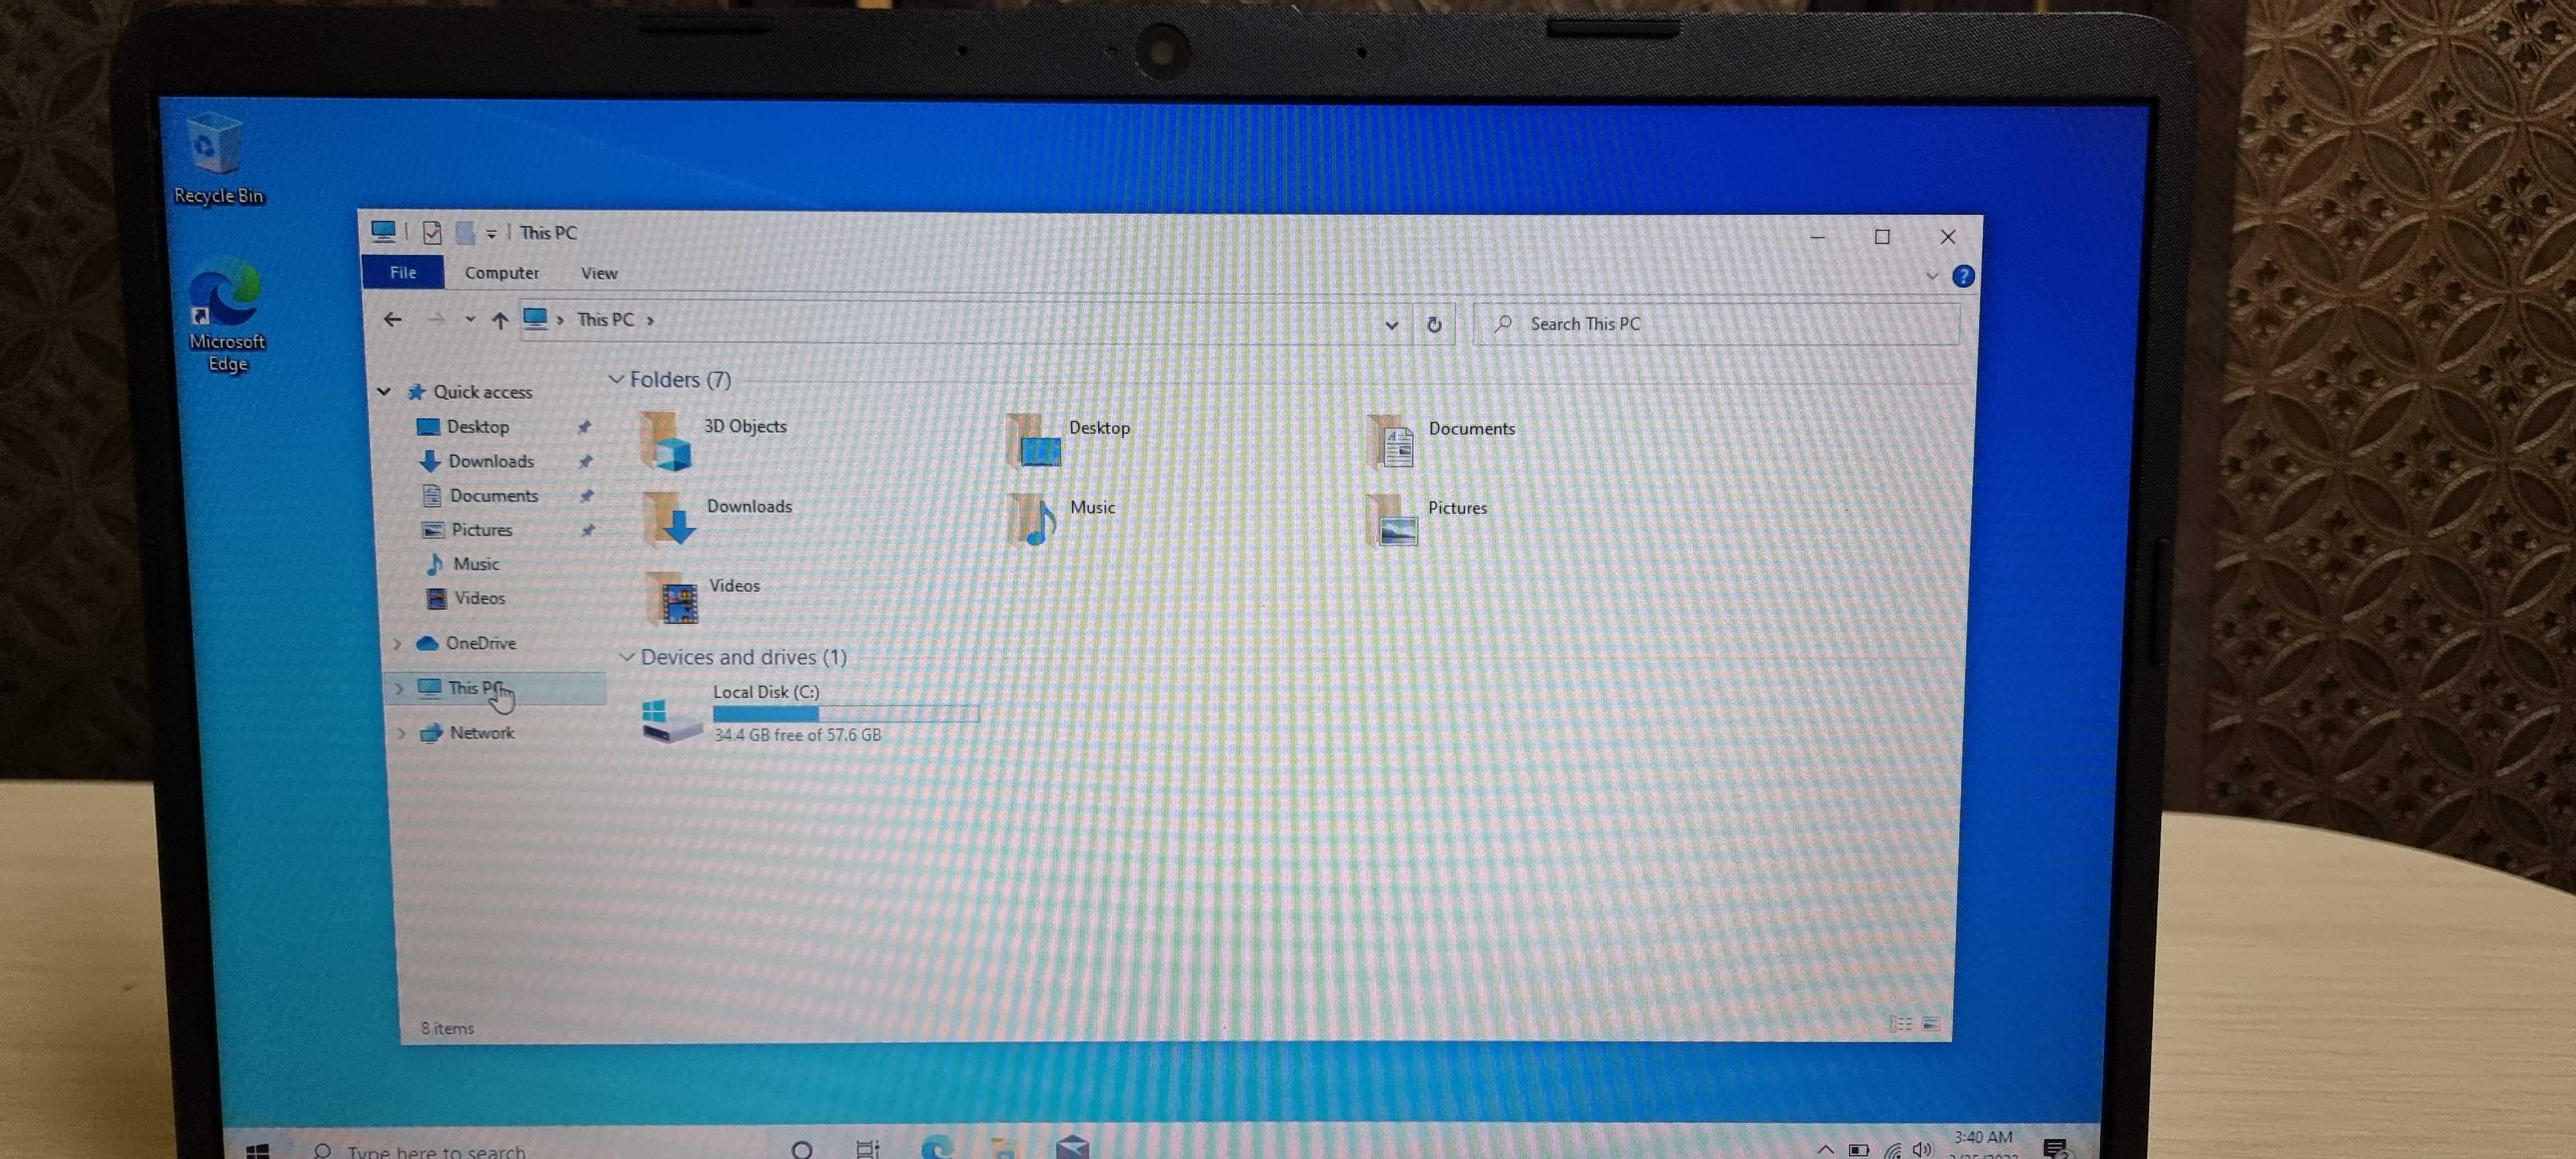Open the address bar history dropdown
Viewport: 2576px width, 1159px height.
pyautogui.click(x=1391, y=324)
